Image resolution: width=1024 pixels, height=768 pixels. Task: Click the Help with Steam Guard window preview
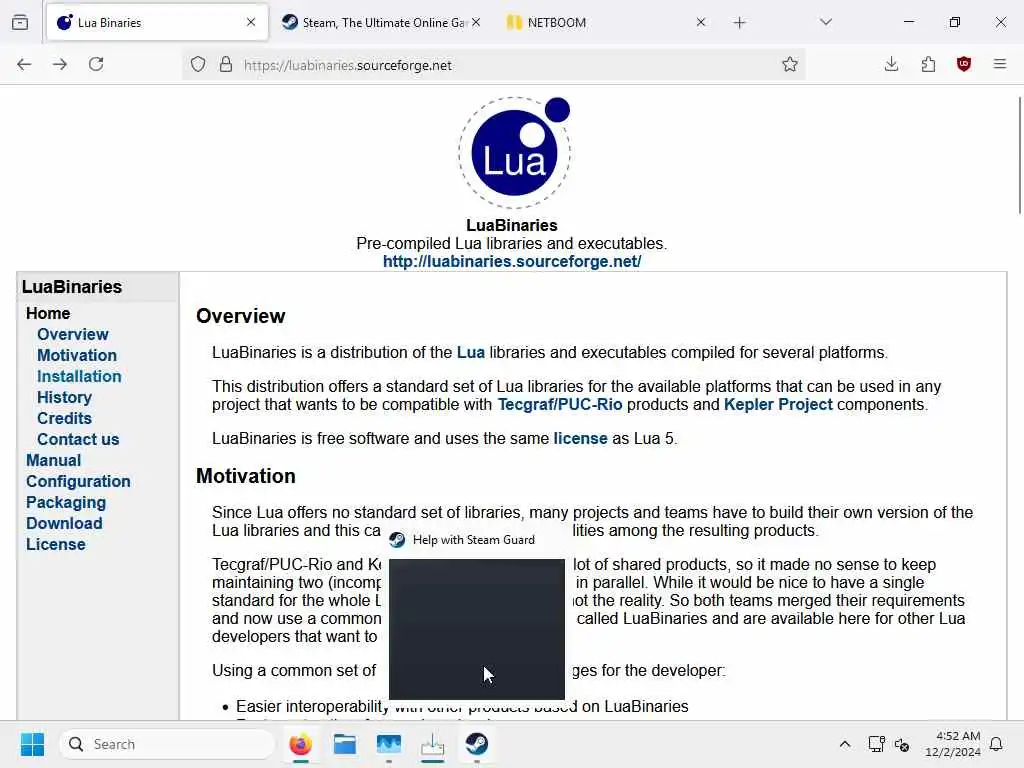tap(476, 628)
